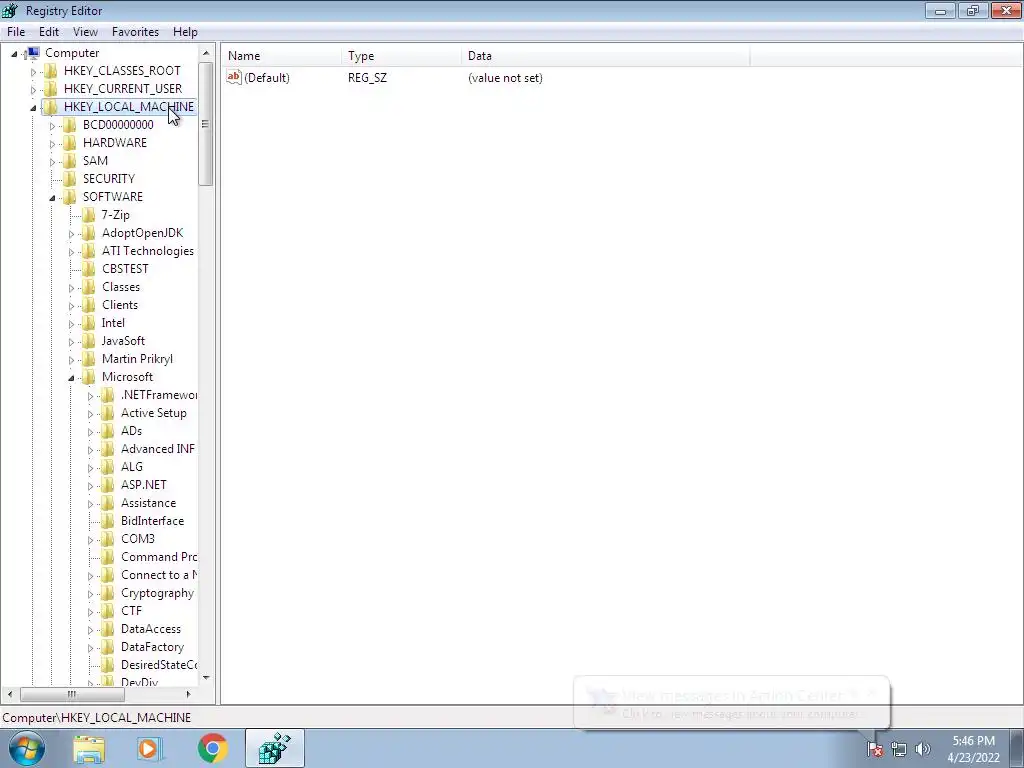Open Action Center flag tray icon
Image resolution: width=1024 pixels, height=768 pixels.
pos(875,749)
